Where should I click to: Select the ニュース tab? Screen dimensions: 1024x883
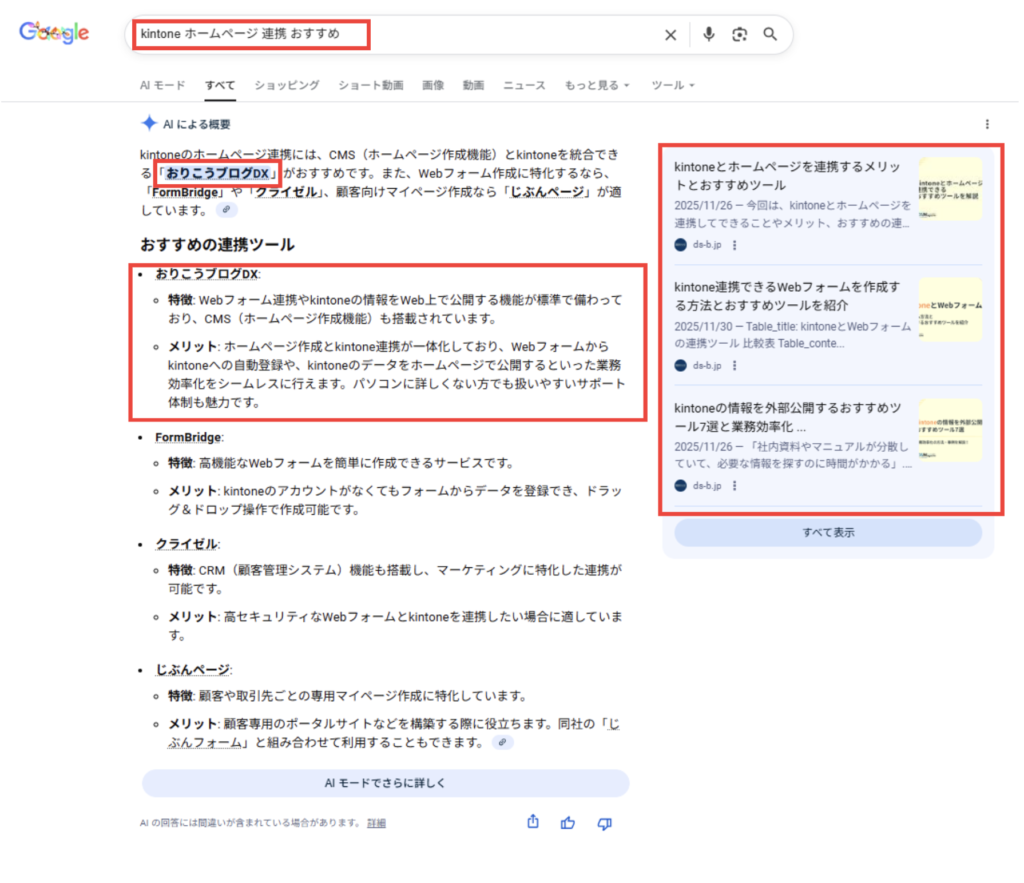(x=524, y=86)
